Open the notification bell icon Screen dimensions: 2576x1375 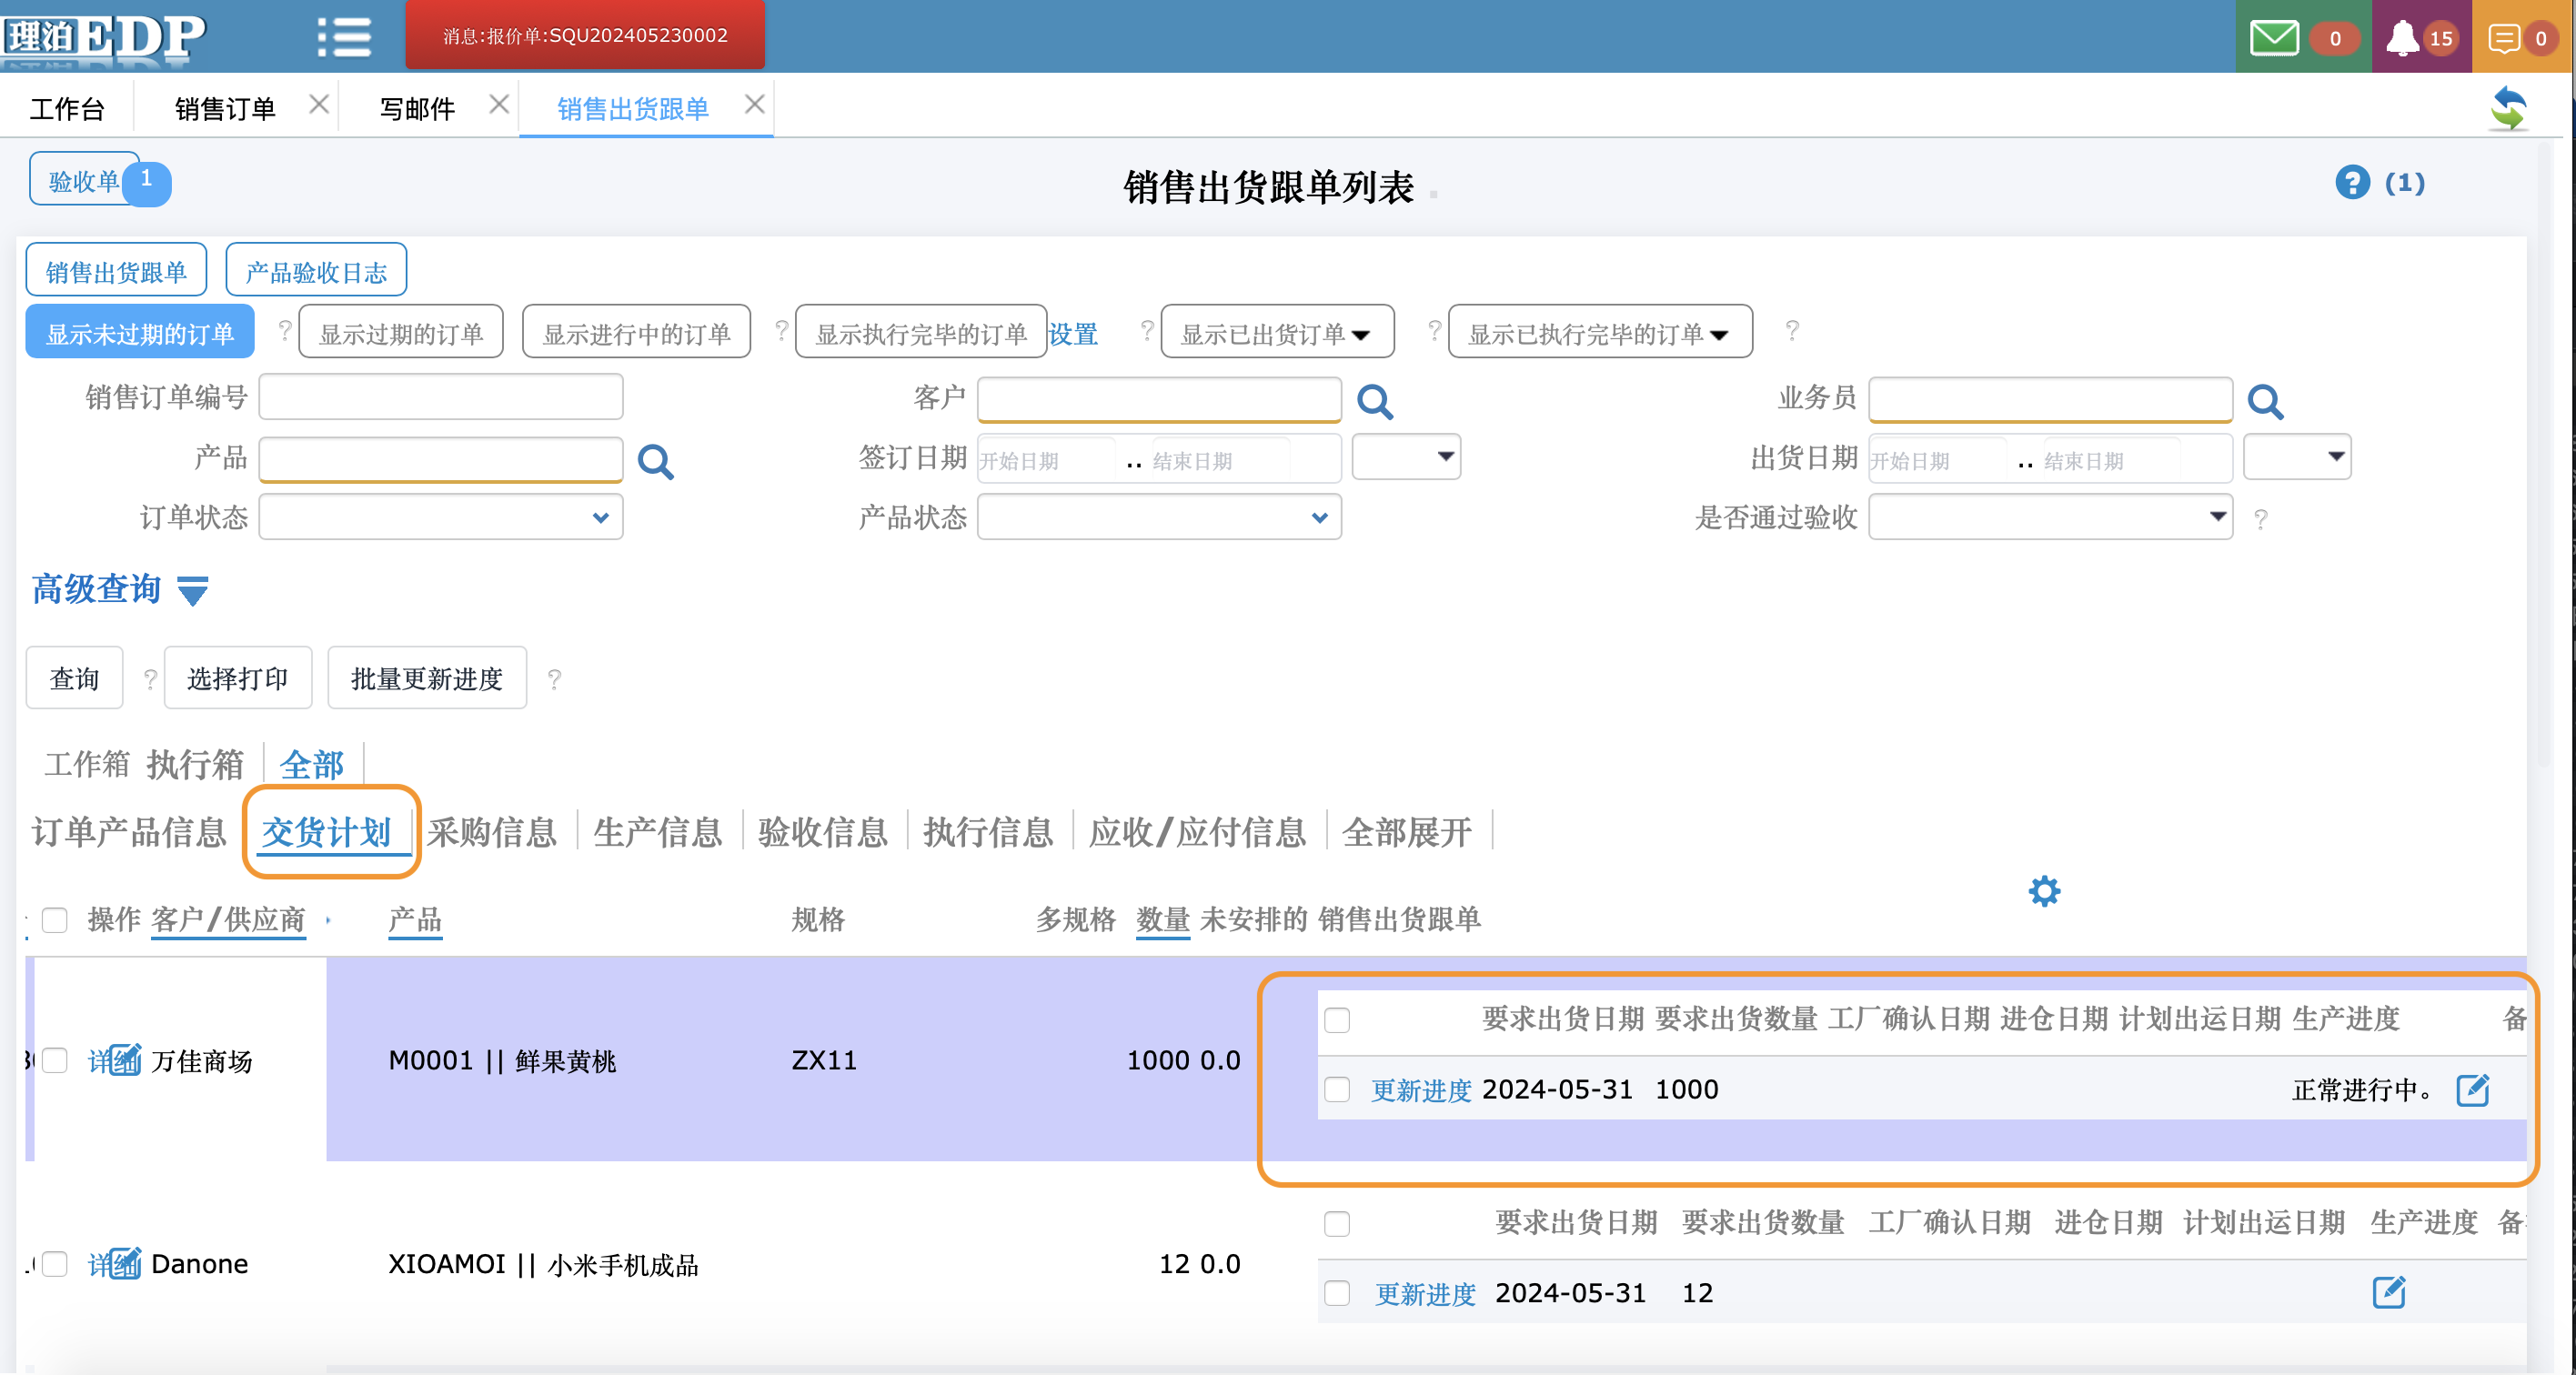2402,38
